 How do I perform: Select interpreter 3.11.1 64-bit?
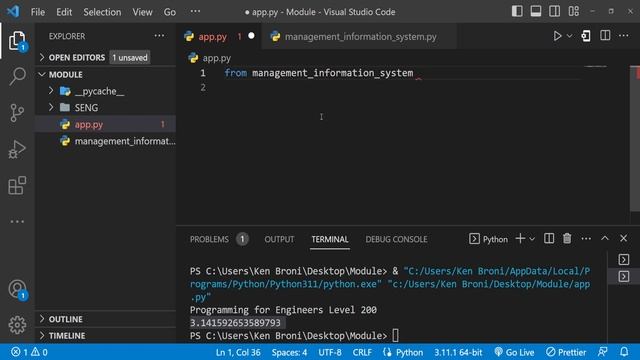coord(458,352)
